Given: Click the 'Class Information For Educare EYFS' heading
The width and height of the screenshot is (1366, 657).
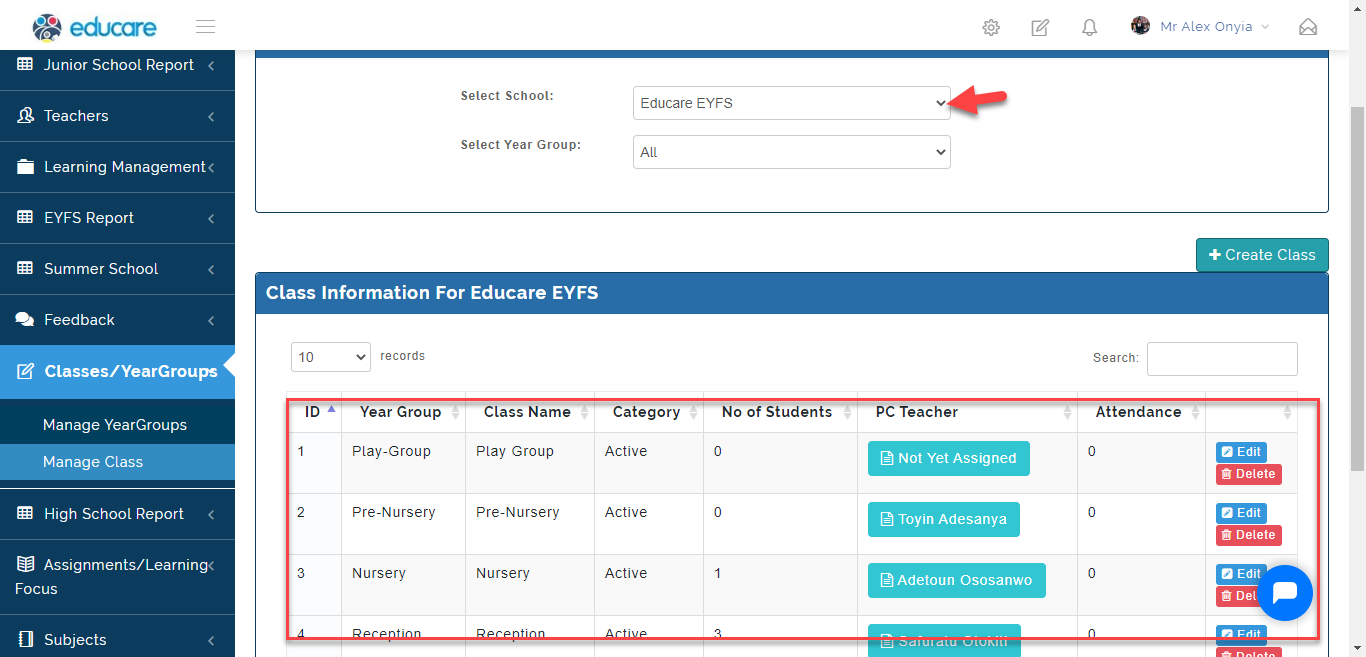Looking at the screenshot, I should pyautogui.click(x=432, y=293).
